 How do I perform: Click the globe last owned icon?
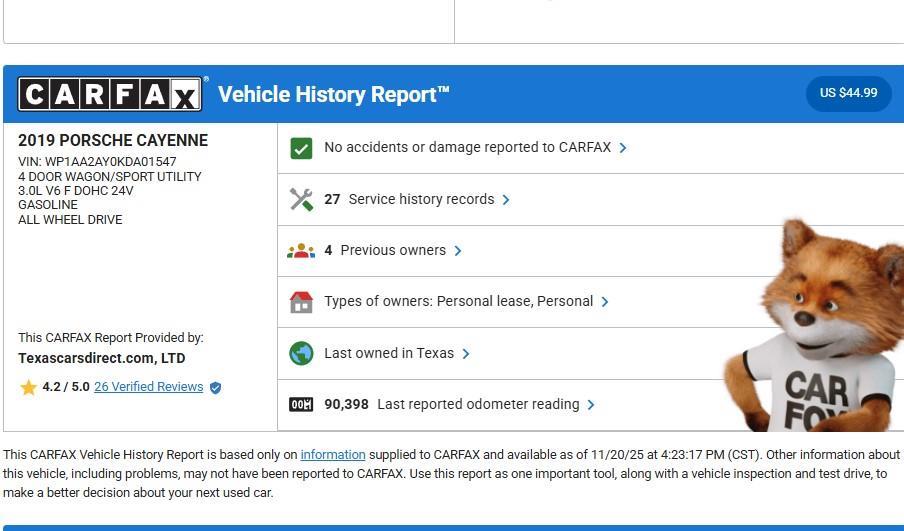(301, 353)
